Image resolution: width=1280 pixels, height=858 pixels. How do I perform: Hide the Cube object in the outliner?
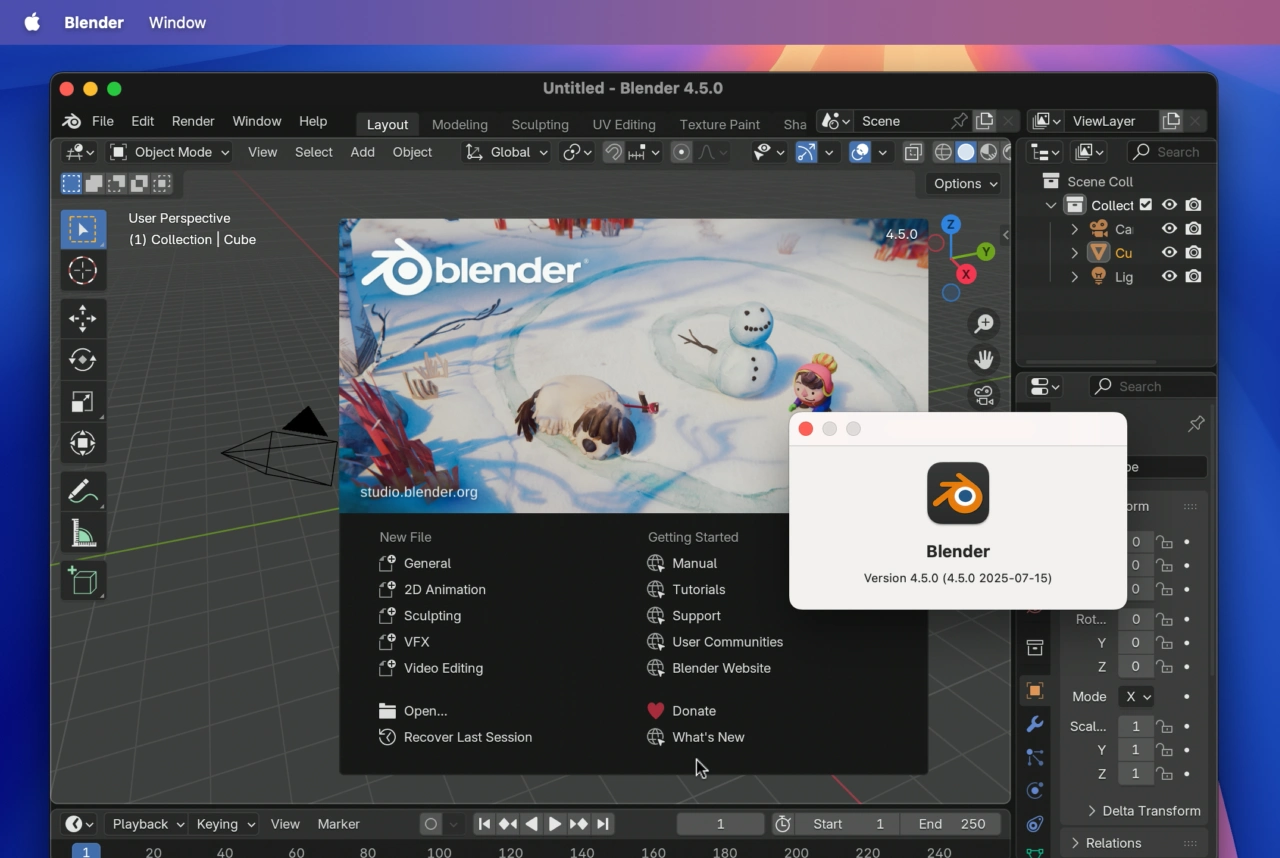(1170, 252)
